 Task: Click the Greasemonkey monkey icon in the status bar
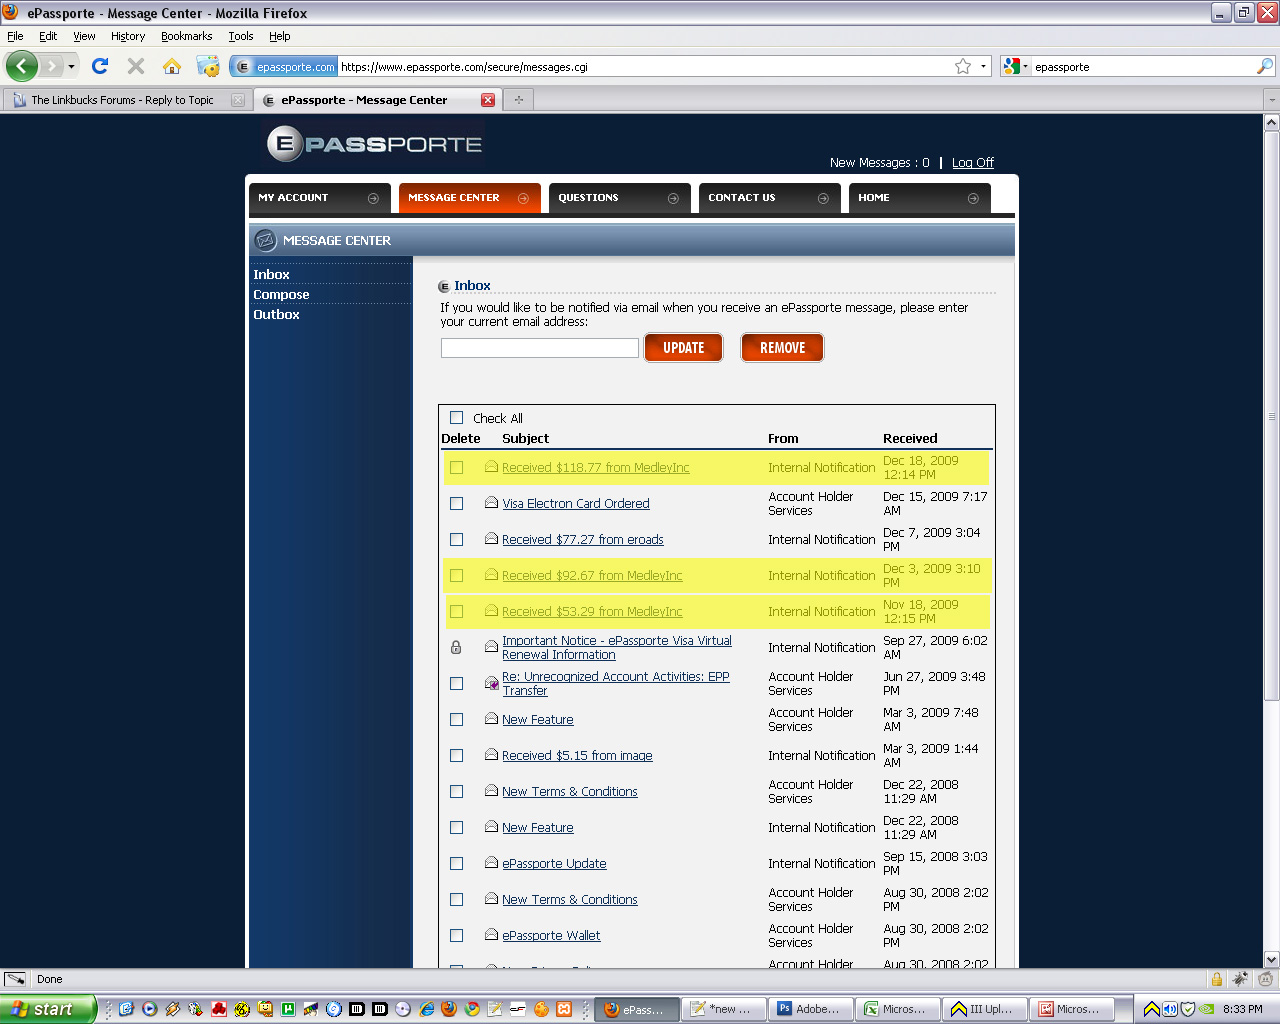pos(1266,979)
